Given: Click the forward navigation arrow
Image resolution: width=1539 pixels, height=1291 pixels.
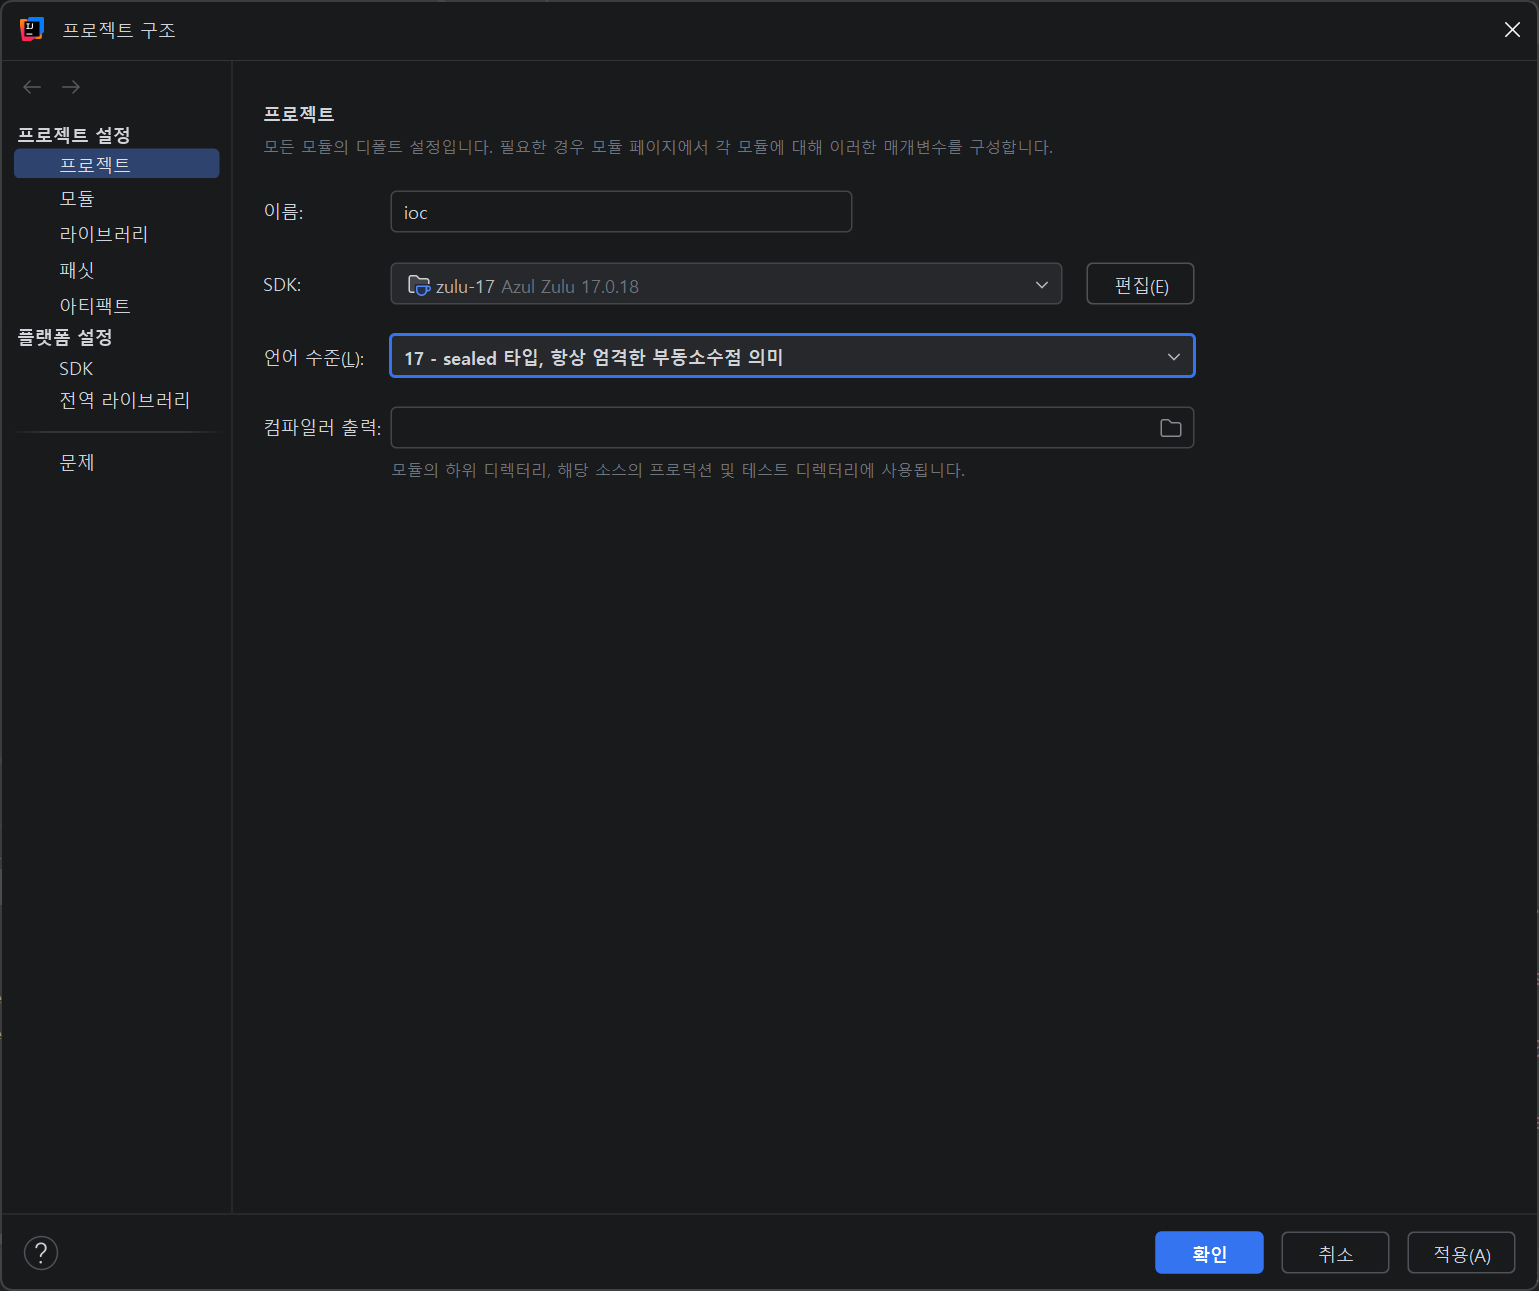Looking at the screenshot, I should click(x=71, y=87).
